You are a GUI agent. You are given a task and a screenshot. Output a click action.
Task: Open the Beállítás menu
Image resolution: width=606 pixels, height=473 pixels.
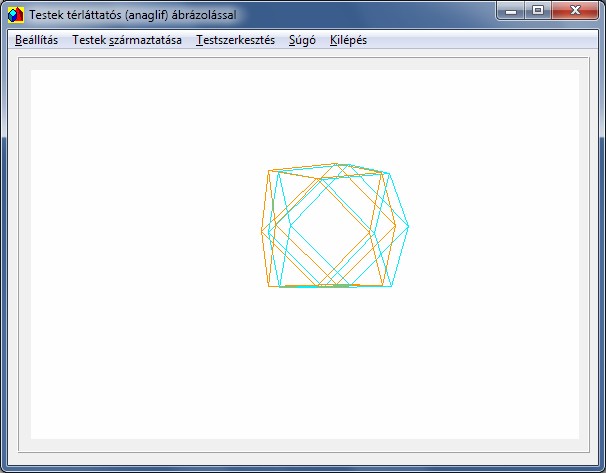click(x=37, y=41)
